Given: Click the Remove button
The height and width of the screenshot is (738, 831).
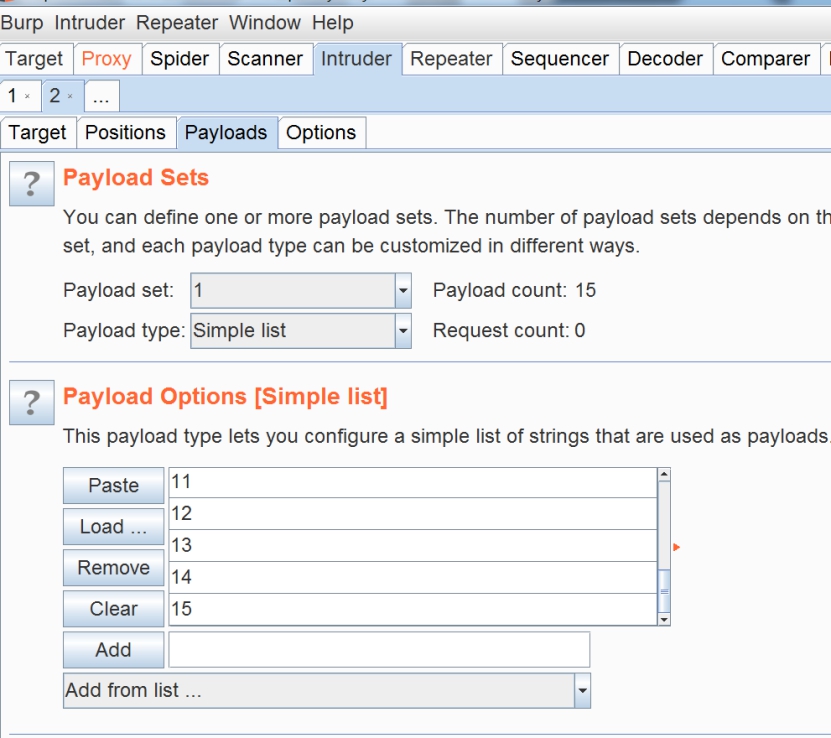Looking at the screenshot, I should click(x=113, y=567).
